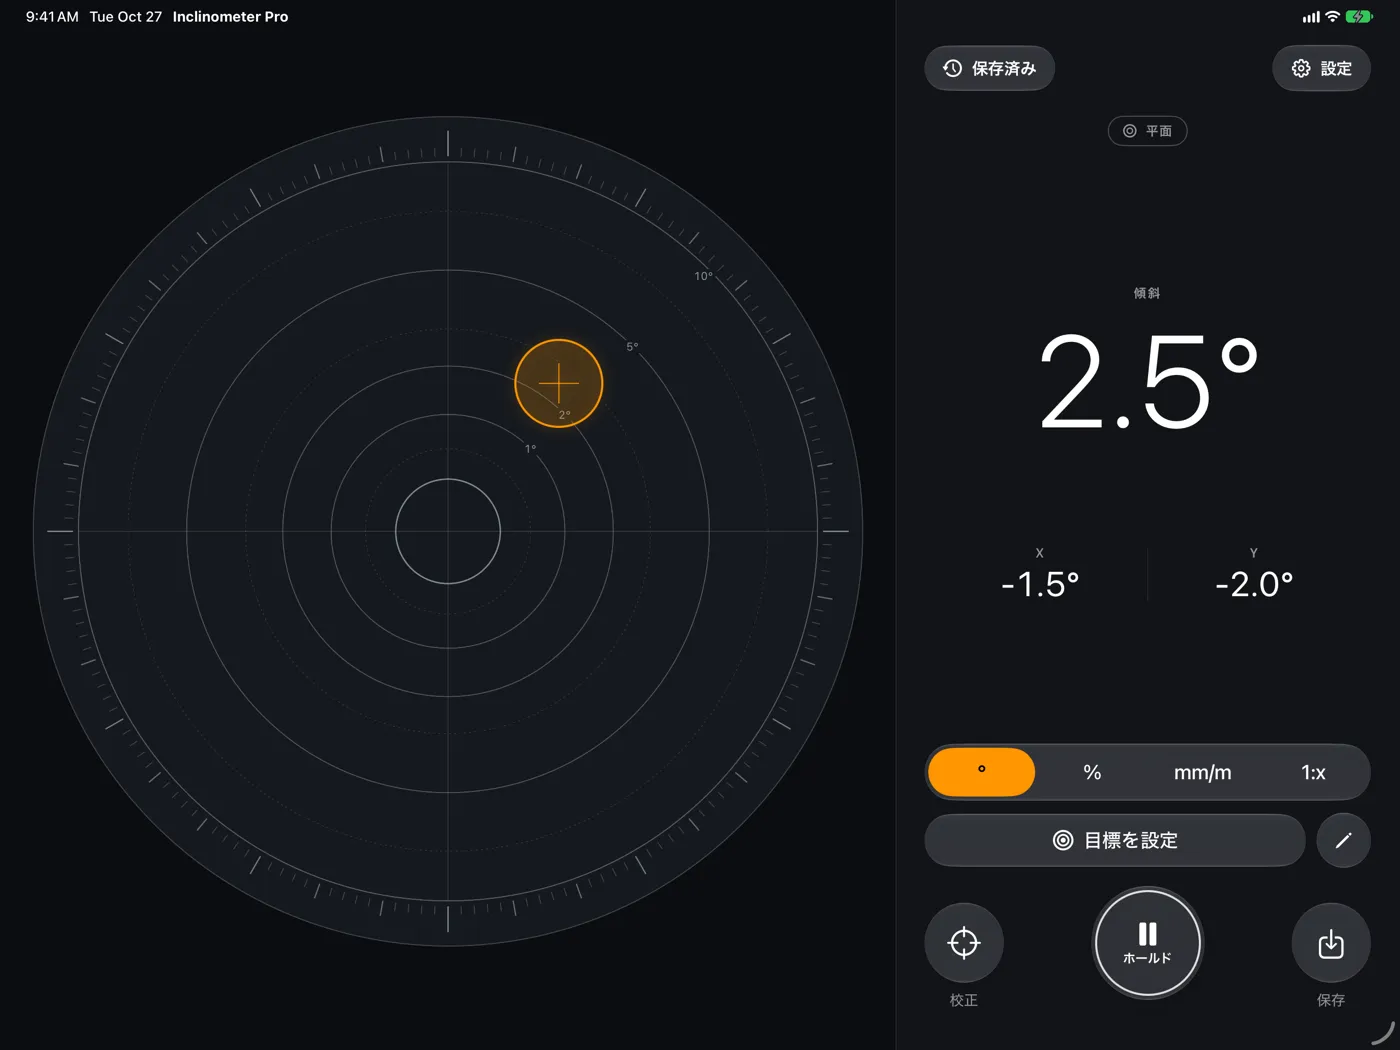1400x1050 pixels.
Task: Click the cellular signal bars icon
Action: [1311, 17]
